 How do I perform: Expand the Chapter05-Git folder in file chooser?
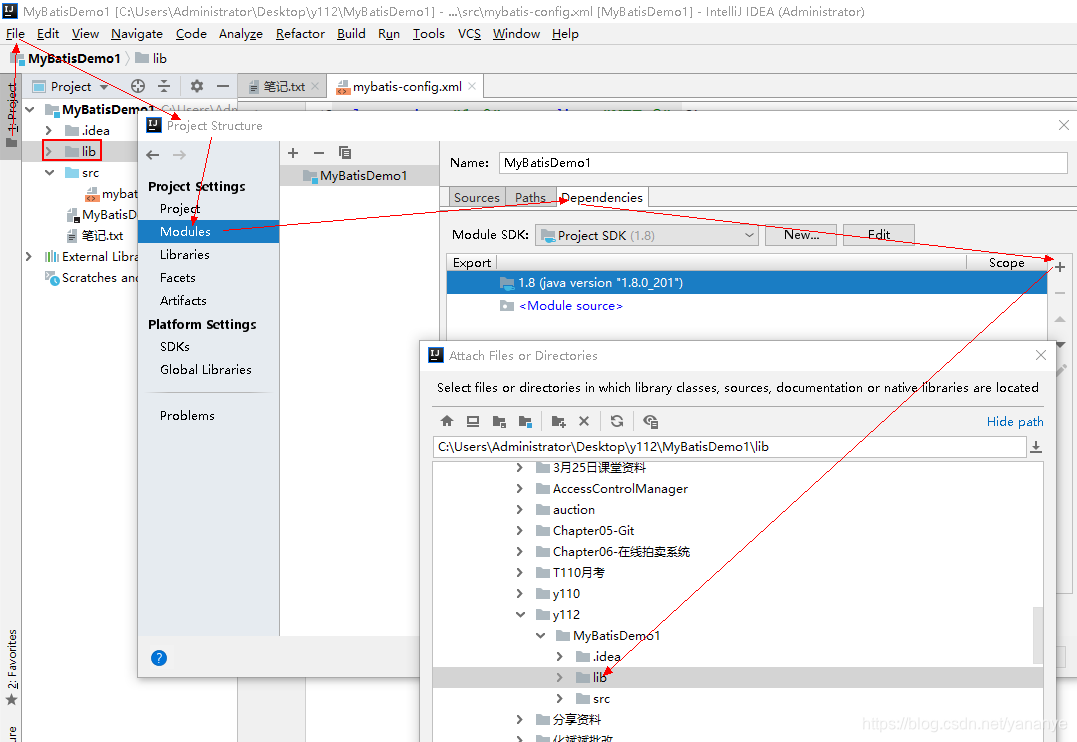(520, 530)
